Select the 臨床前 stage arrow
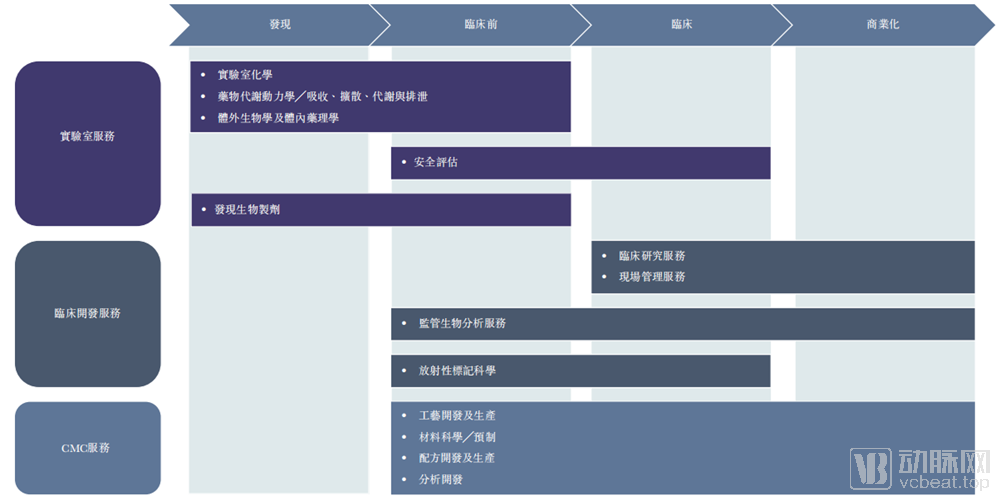The image size is (1000, 501). [481, 24]
